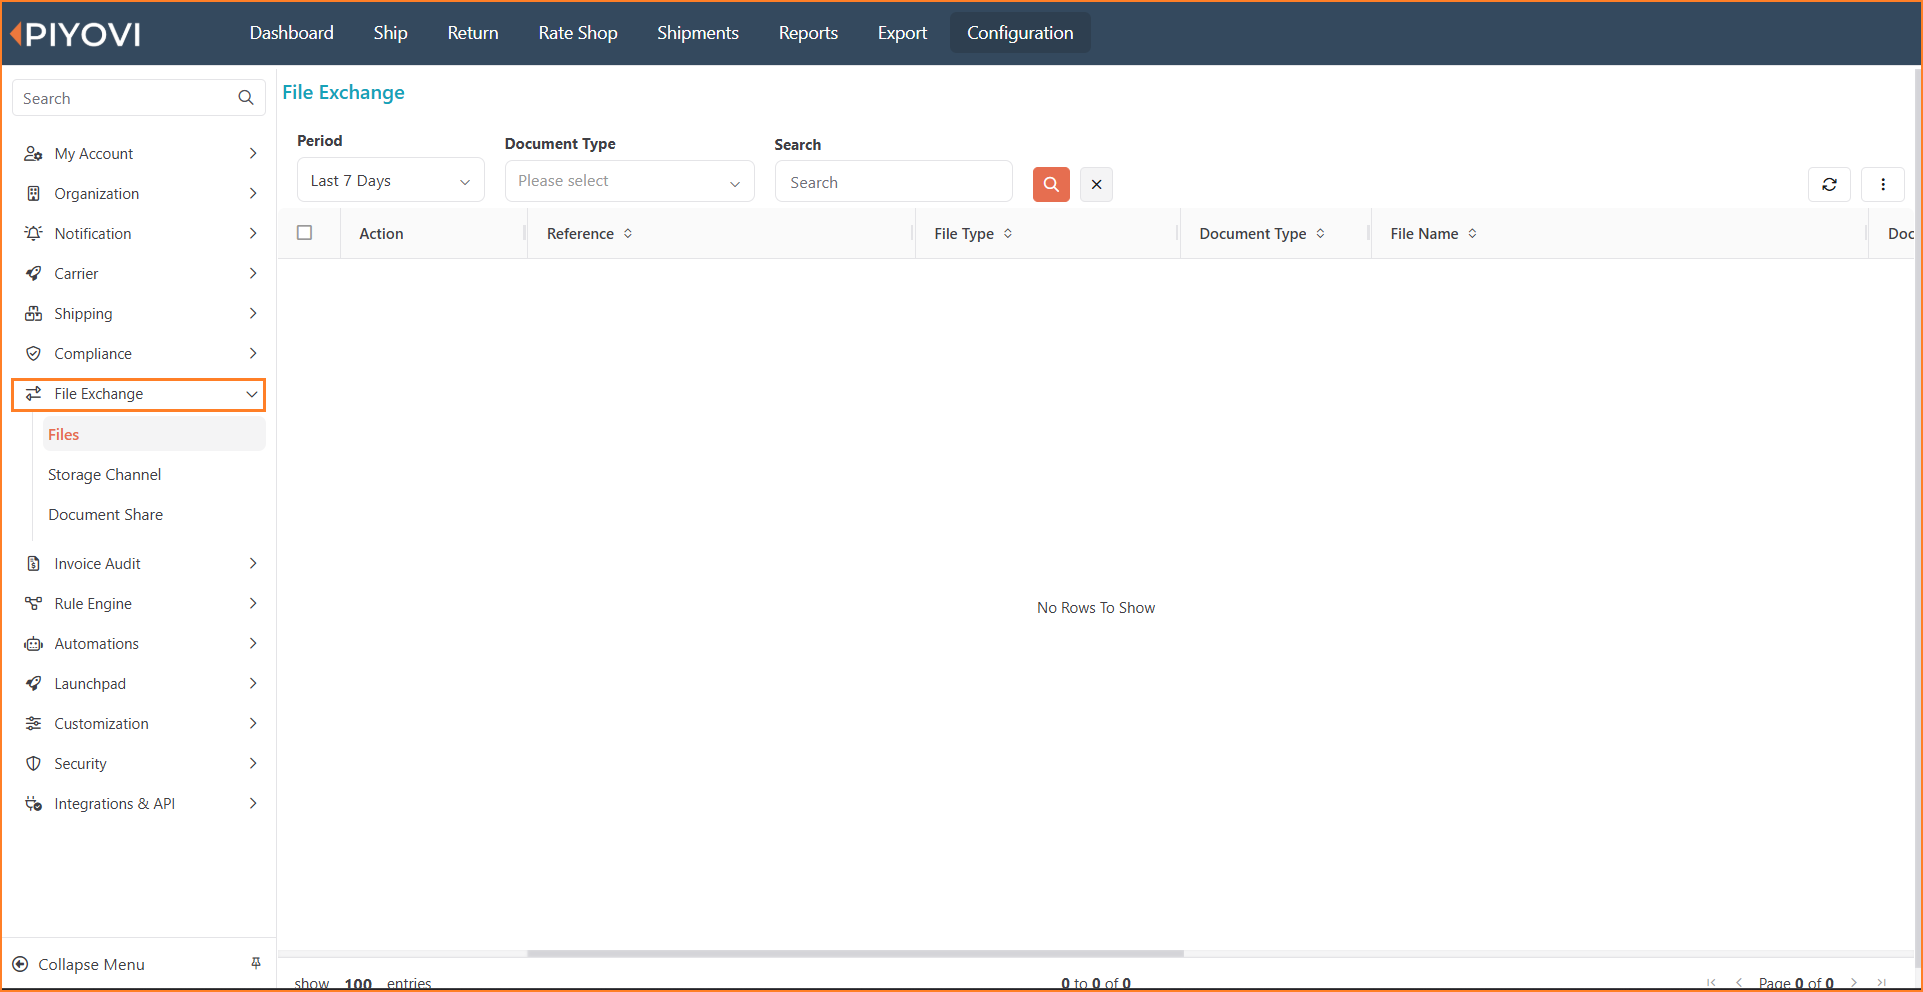Select the Files submenu item
This screenshot has height=992, width=1923.
(x=154, y=434)
